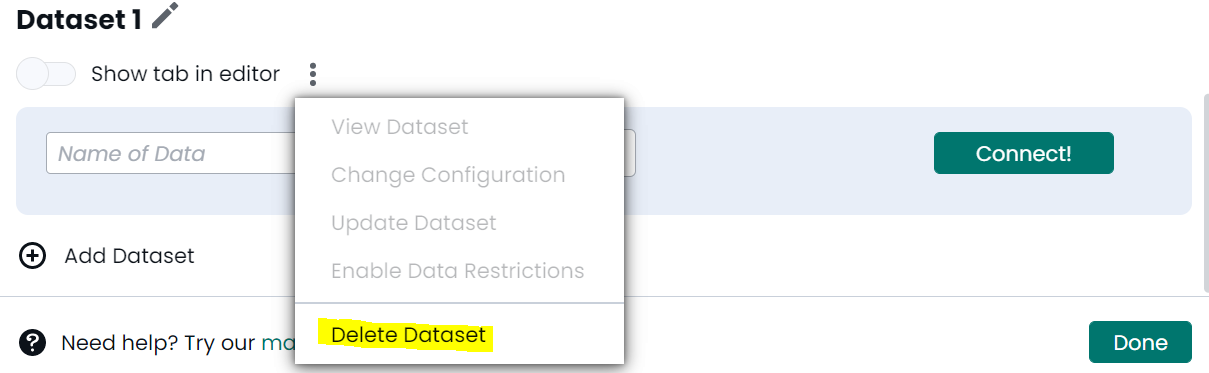The height and width of the screenshot is (373, 1209).
Task: Click the Add Dataset text label
Action: click(130, 256)
